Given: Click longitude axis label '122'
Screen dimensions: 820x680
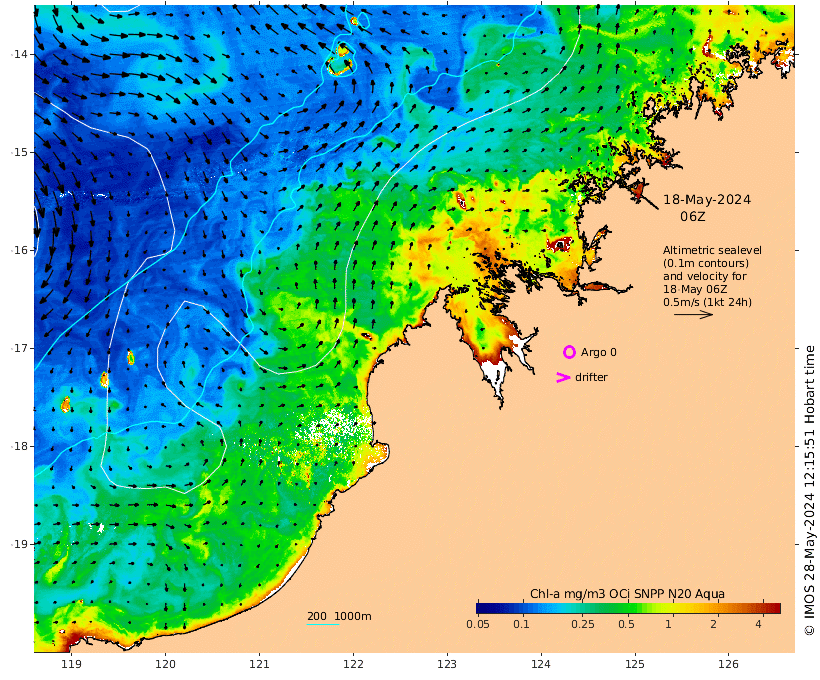Looking at the screenshot, I should click(x=353, y=664).
